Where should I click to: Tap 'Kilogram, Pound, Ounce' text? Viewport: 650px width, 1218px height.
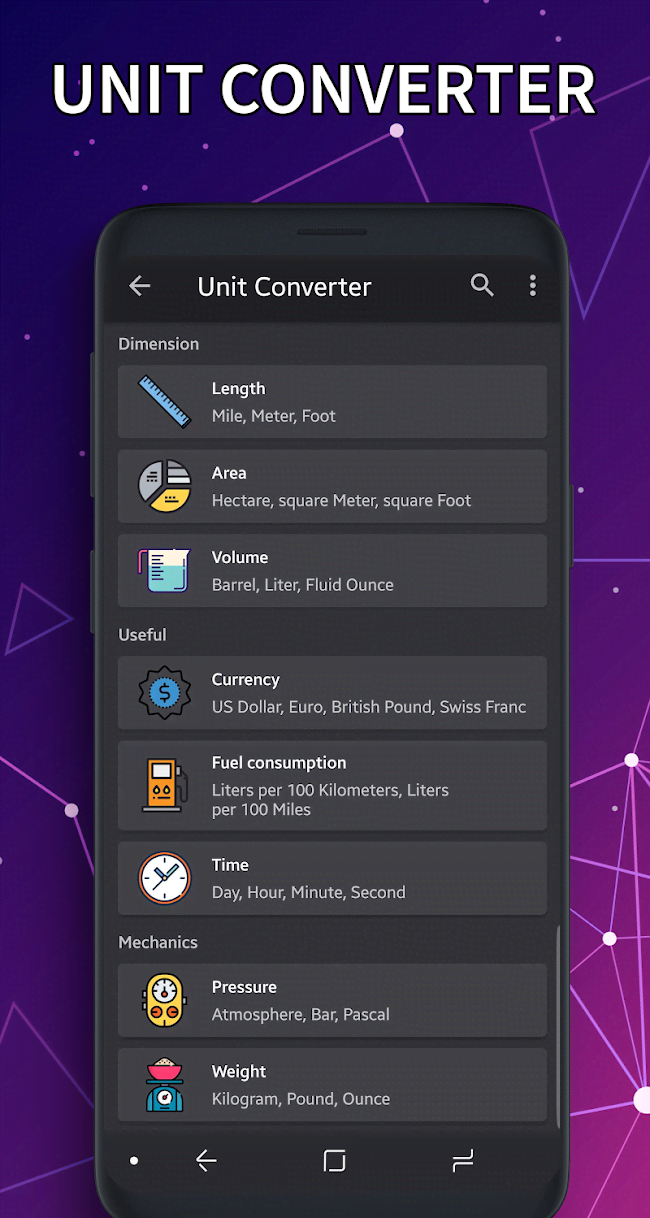pos(301,1099)
